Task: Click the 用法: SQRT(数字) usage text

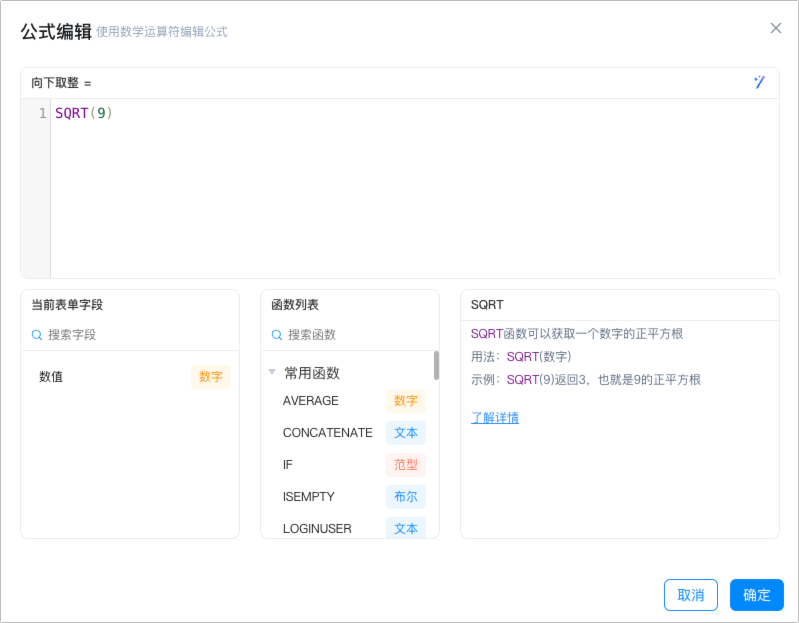Action: [521, 357]
